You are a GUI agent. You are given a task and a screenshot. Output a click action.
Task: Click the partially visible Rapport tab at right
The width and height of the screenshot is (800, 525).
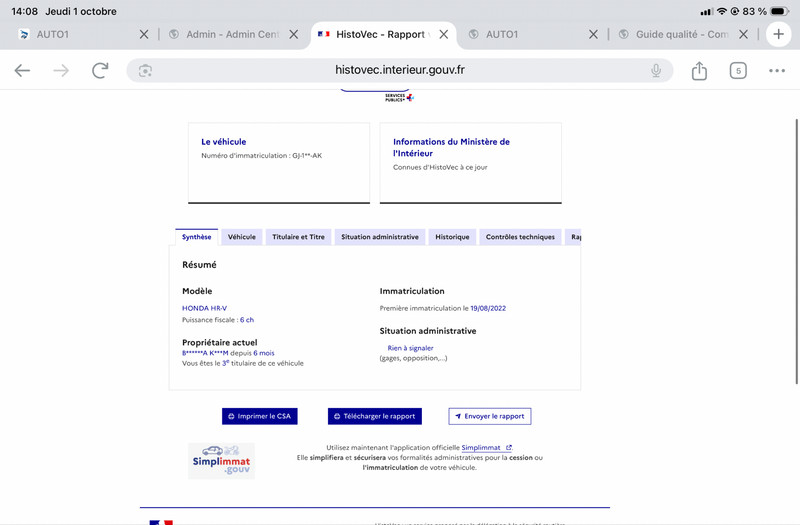pyautogui.click(x=573, y=237)
